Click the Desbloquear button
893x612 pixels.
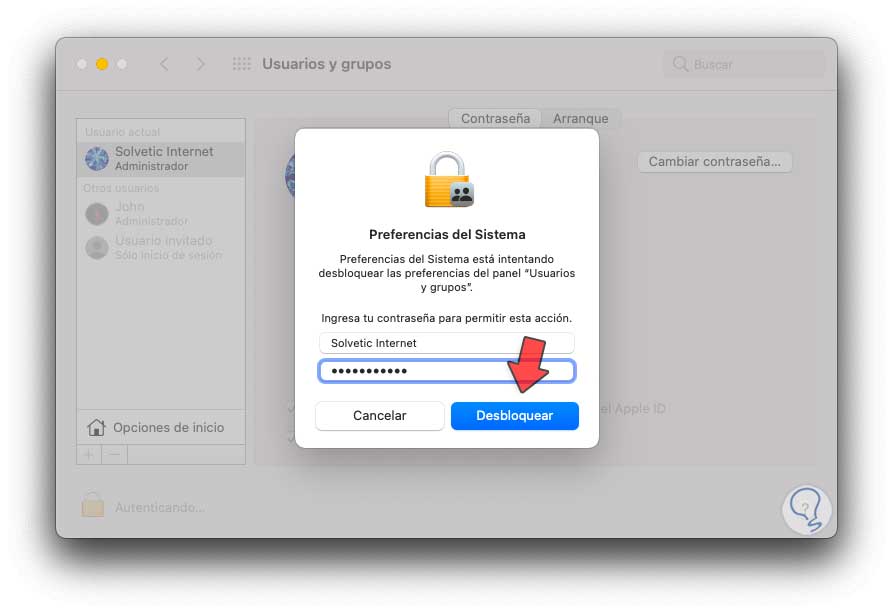pos(514,416)
